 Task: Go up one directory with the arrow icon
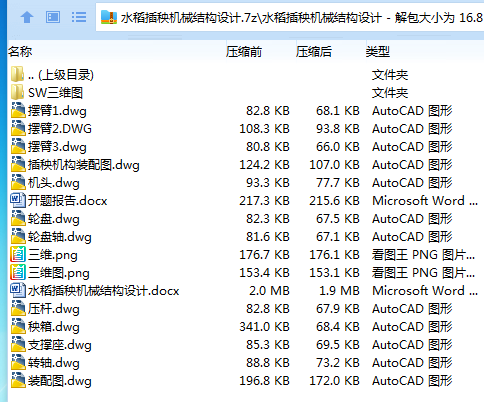[27, 17]
